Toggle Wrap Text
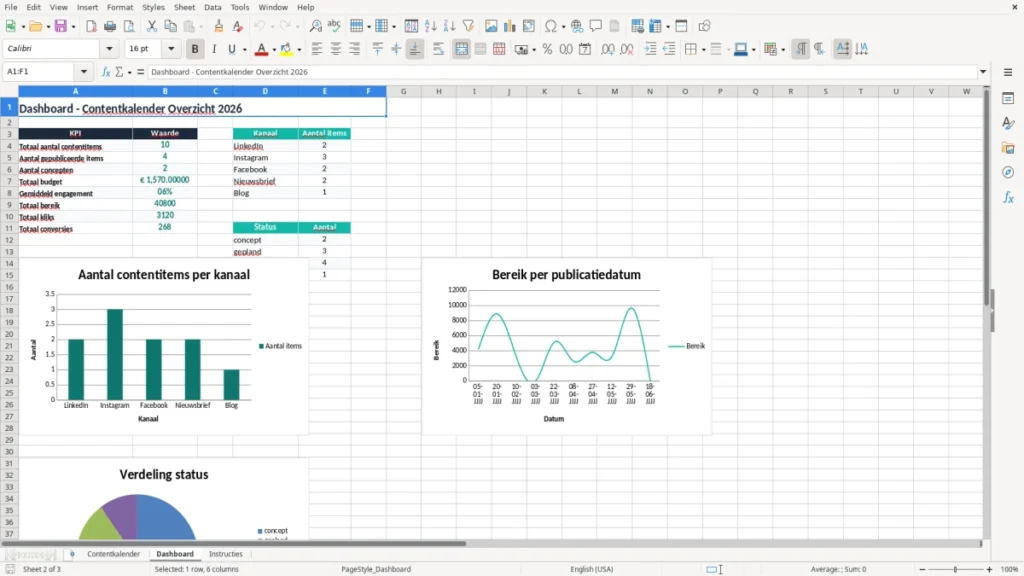Screen dimensions: 1024x576 pyautogui.click(x=438, y=49)
